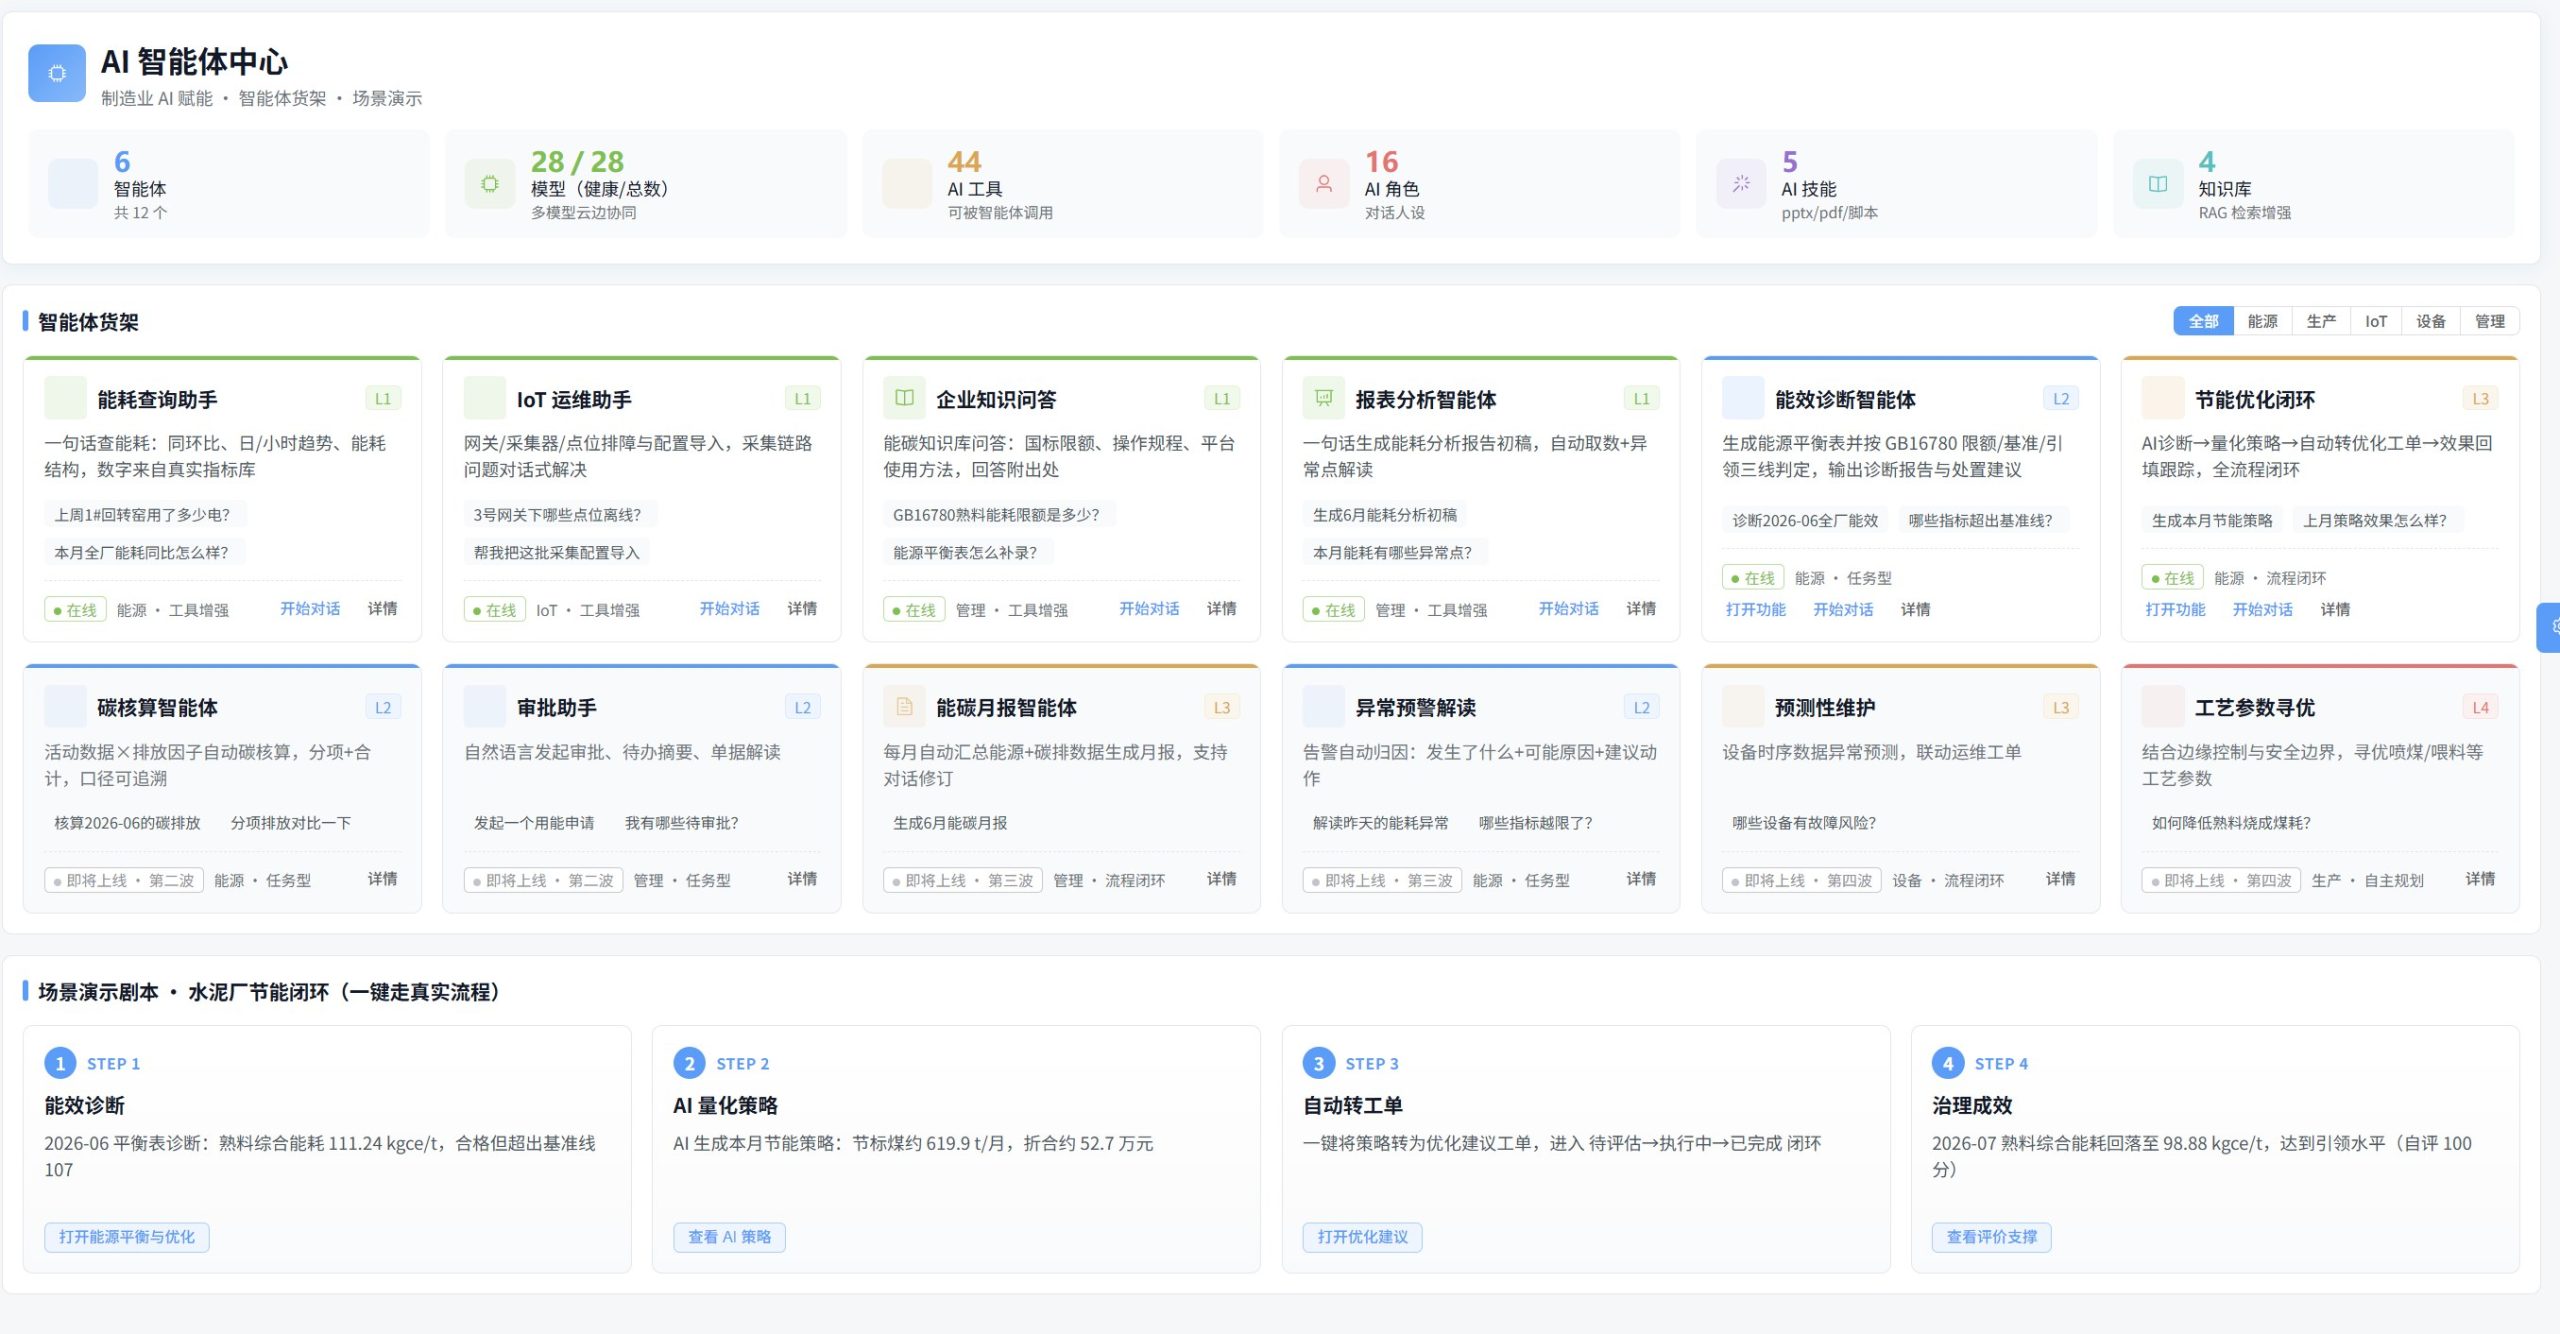The height and width of the screenshot is (1334, 2560).
Task: Click the 查看 AI 策略 button
Action: click(x=730, y=1237)
